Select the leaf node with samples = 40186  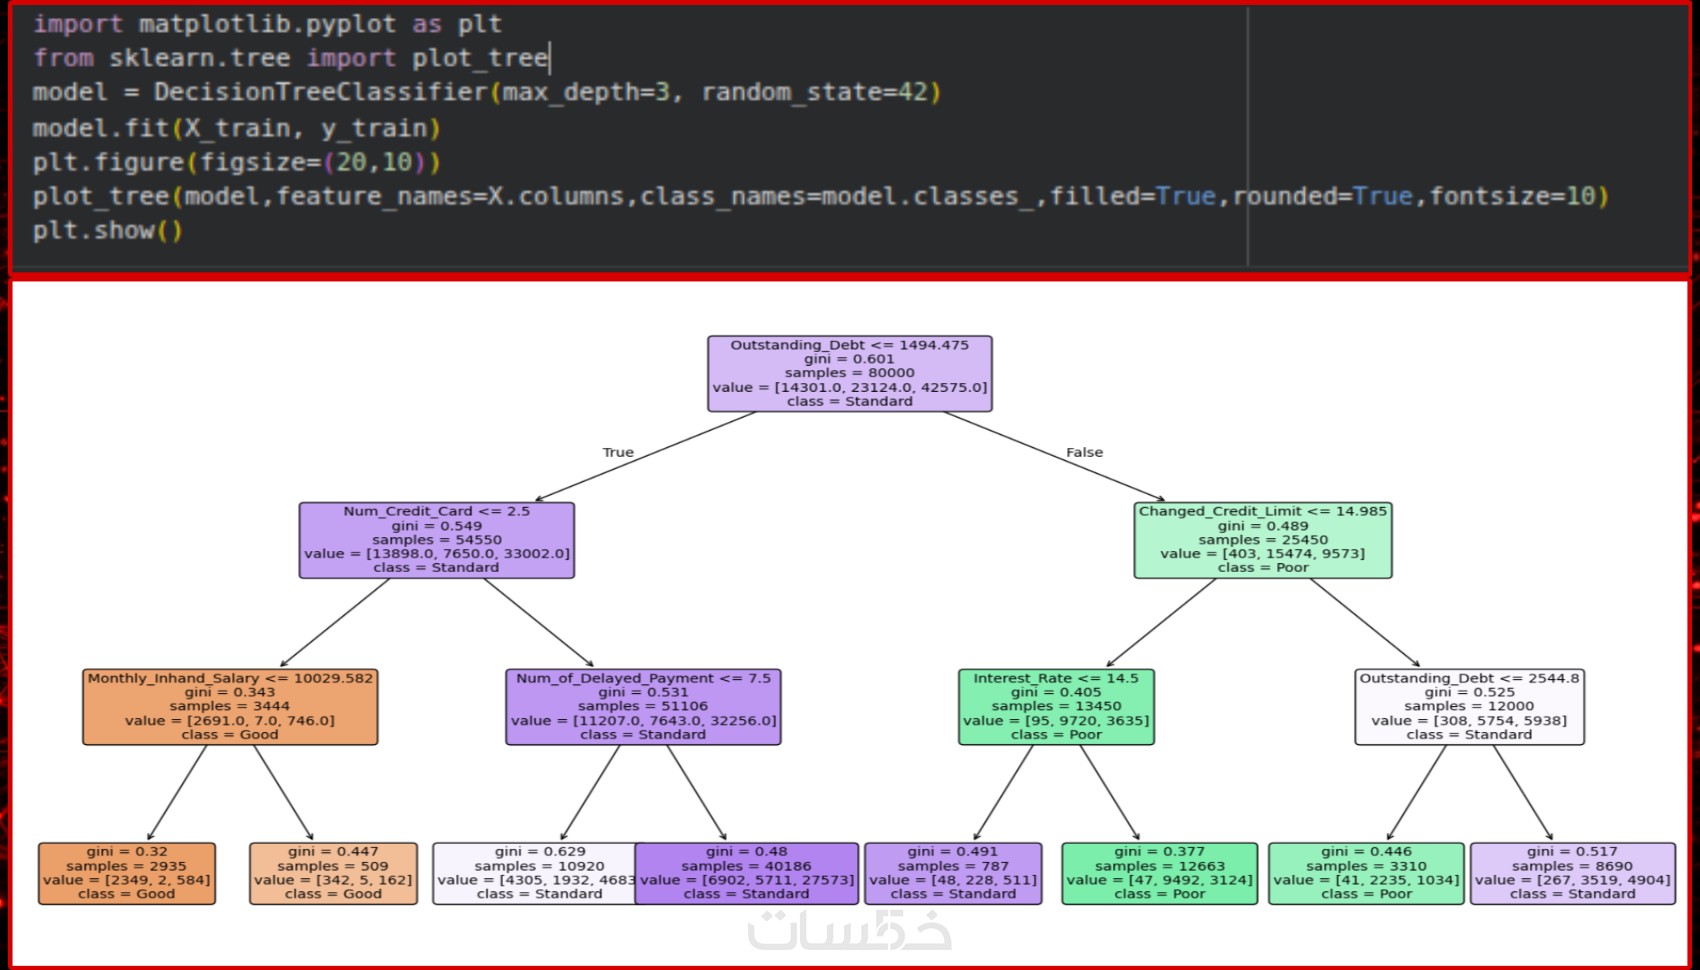coord(747,873)
